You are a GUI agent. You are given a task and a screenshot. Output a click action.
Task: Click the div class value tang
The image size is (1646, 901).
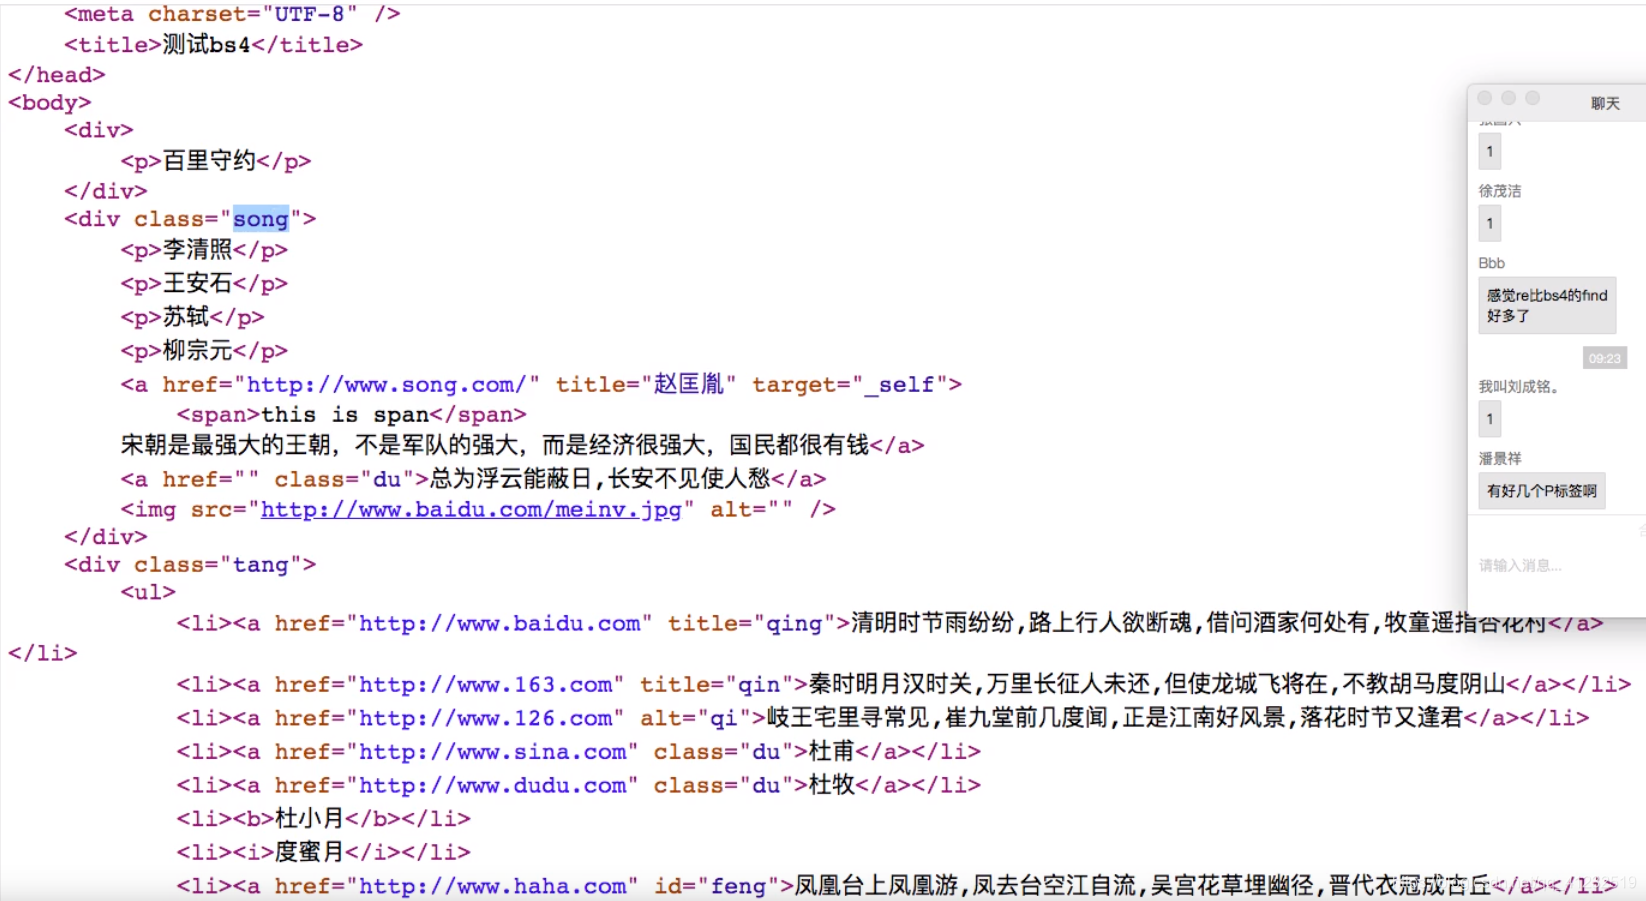click(x=261, y=565)
